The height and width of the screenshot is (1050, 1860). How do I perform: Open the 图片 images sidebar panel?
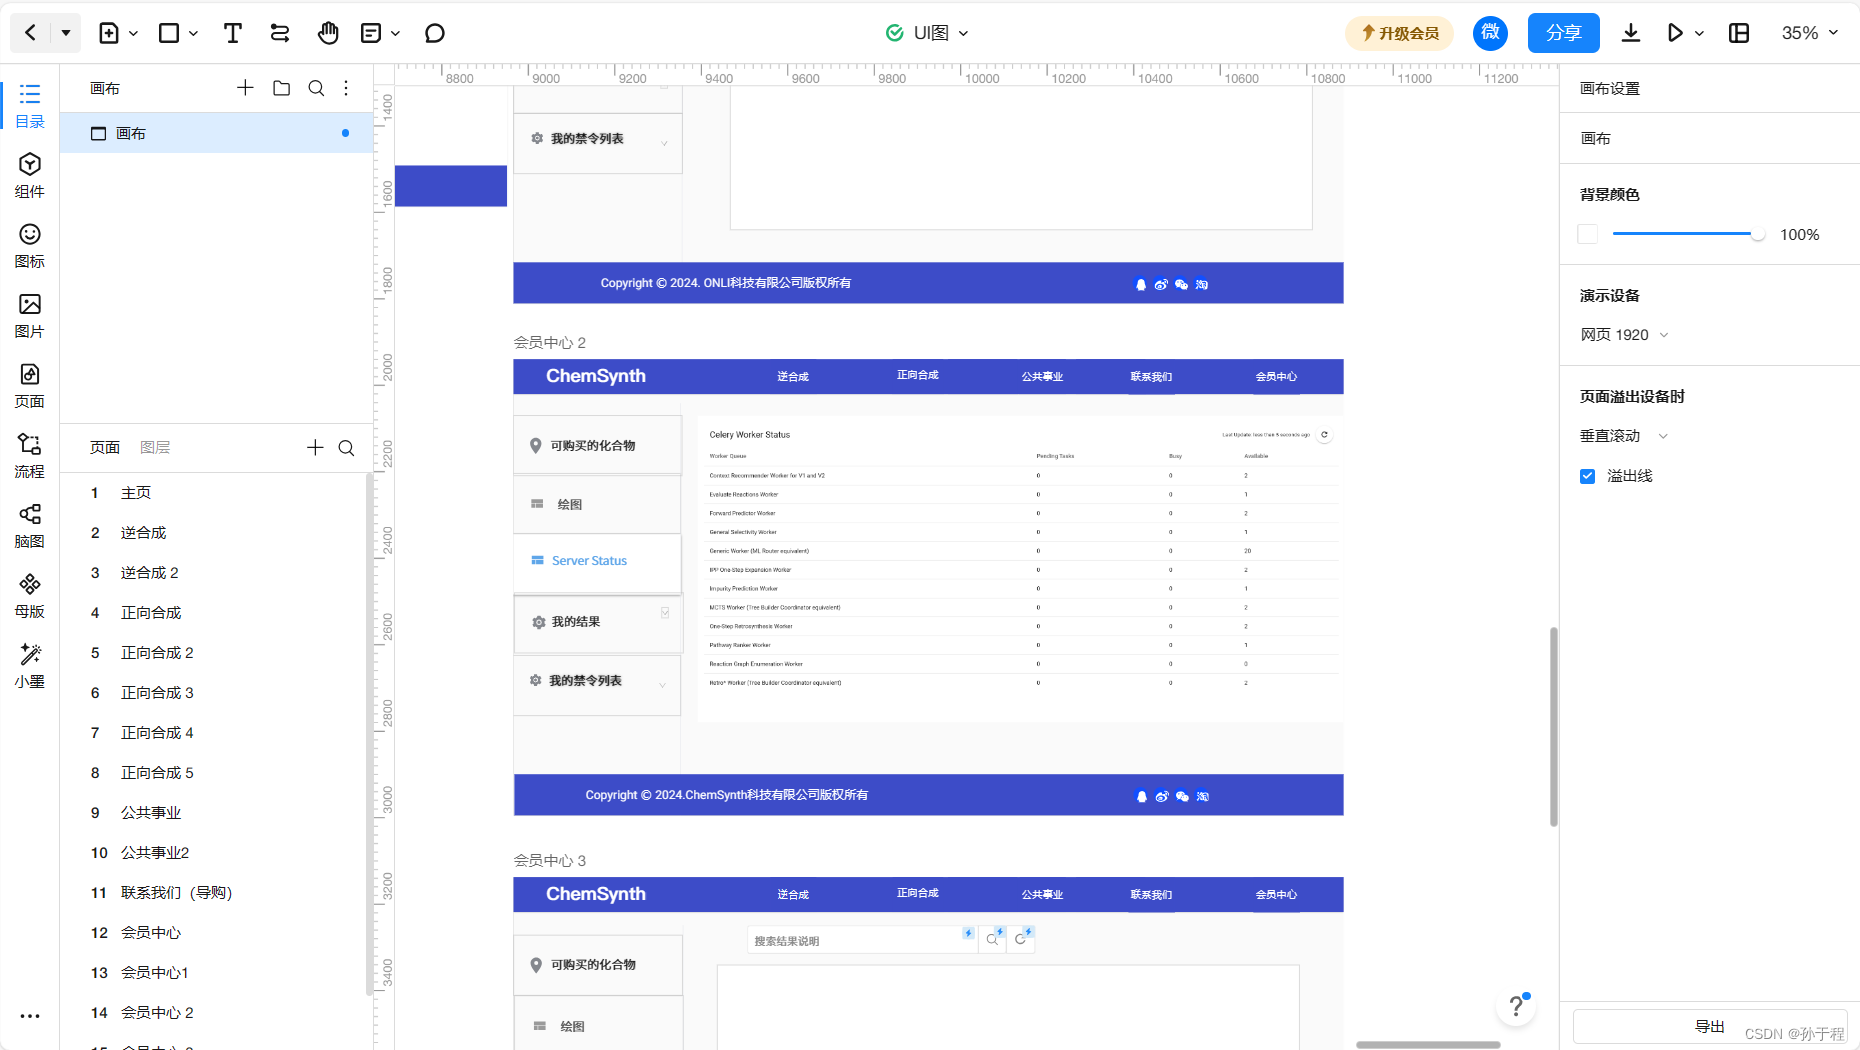coord(30,315)
